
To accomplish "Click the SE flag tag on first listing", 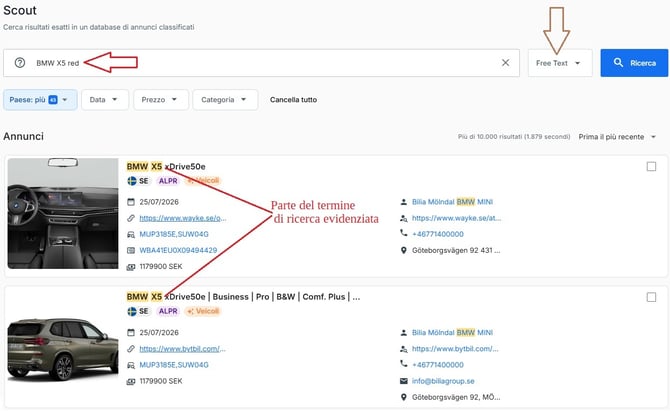I will pos(138,181).
